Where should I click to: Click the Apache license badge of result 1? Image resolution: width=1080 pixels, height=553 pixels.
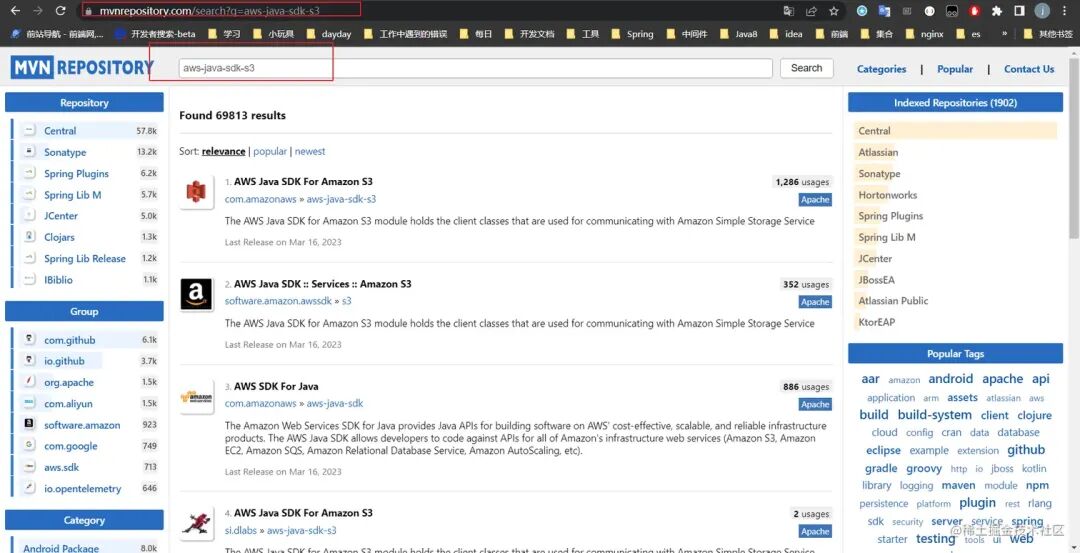pyautogui.click(x=815, y=199)
